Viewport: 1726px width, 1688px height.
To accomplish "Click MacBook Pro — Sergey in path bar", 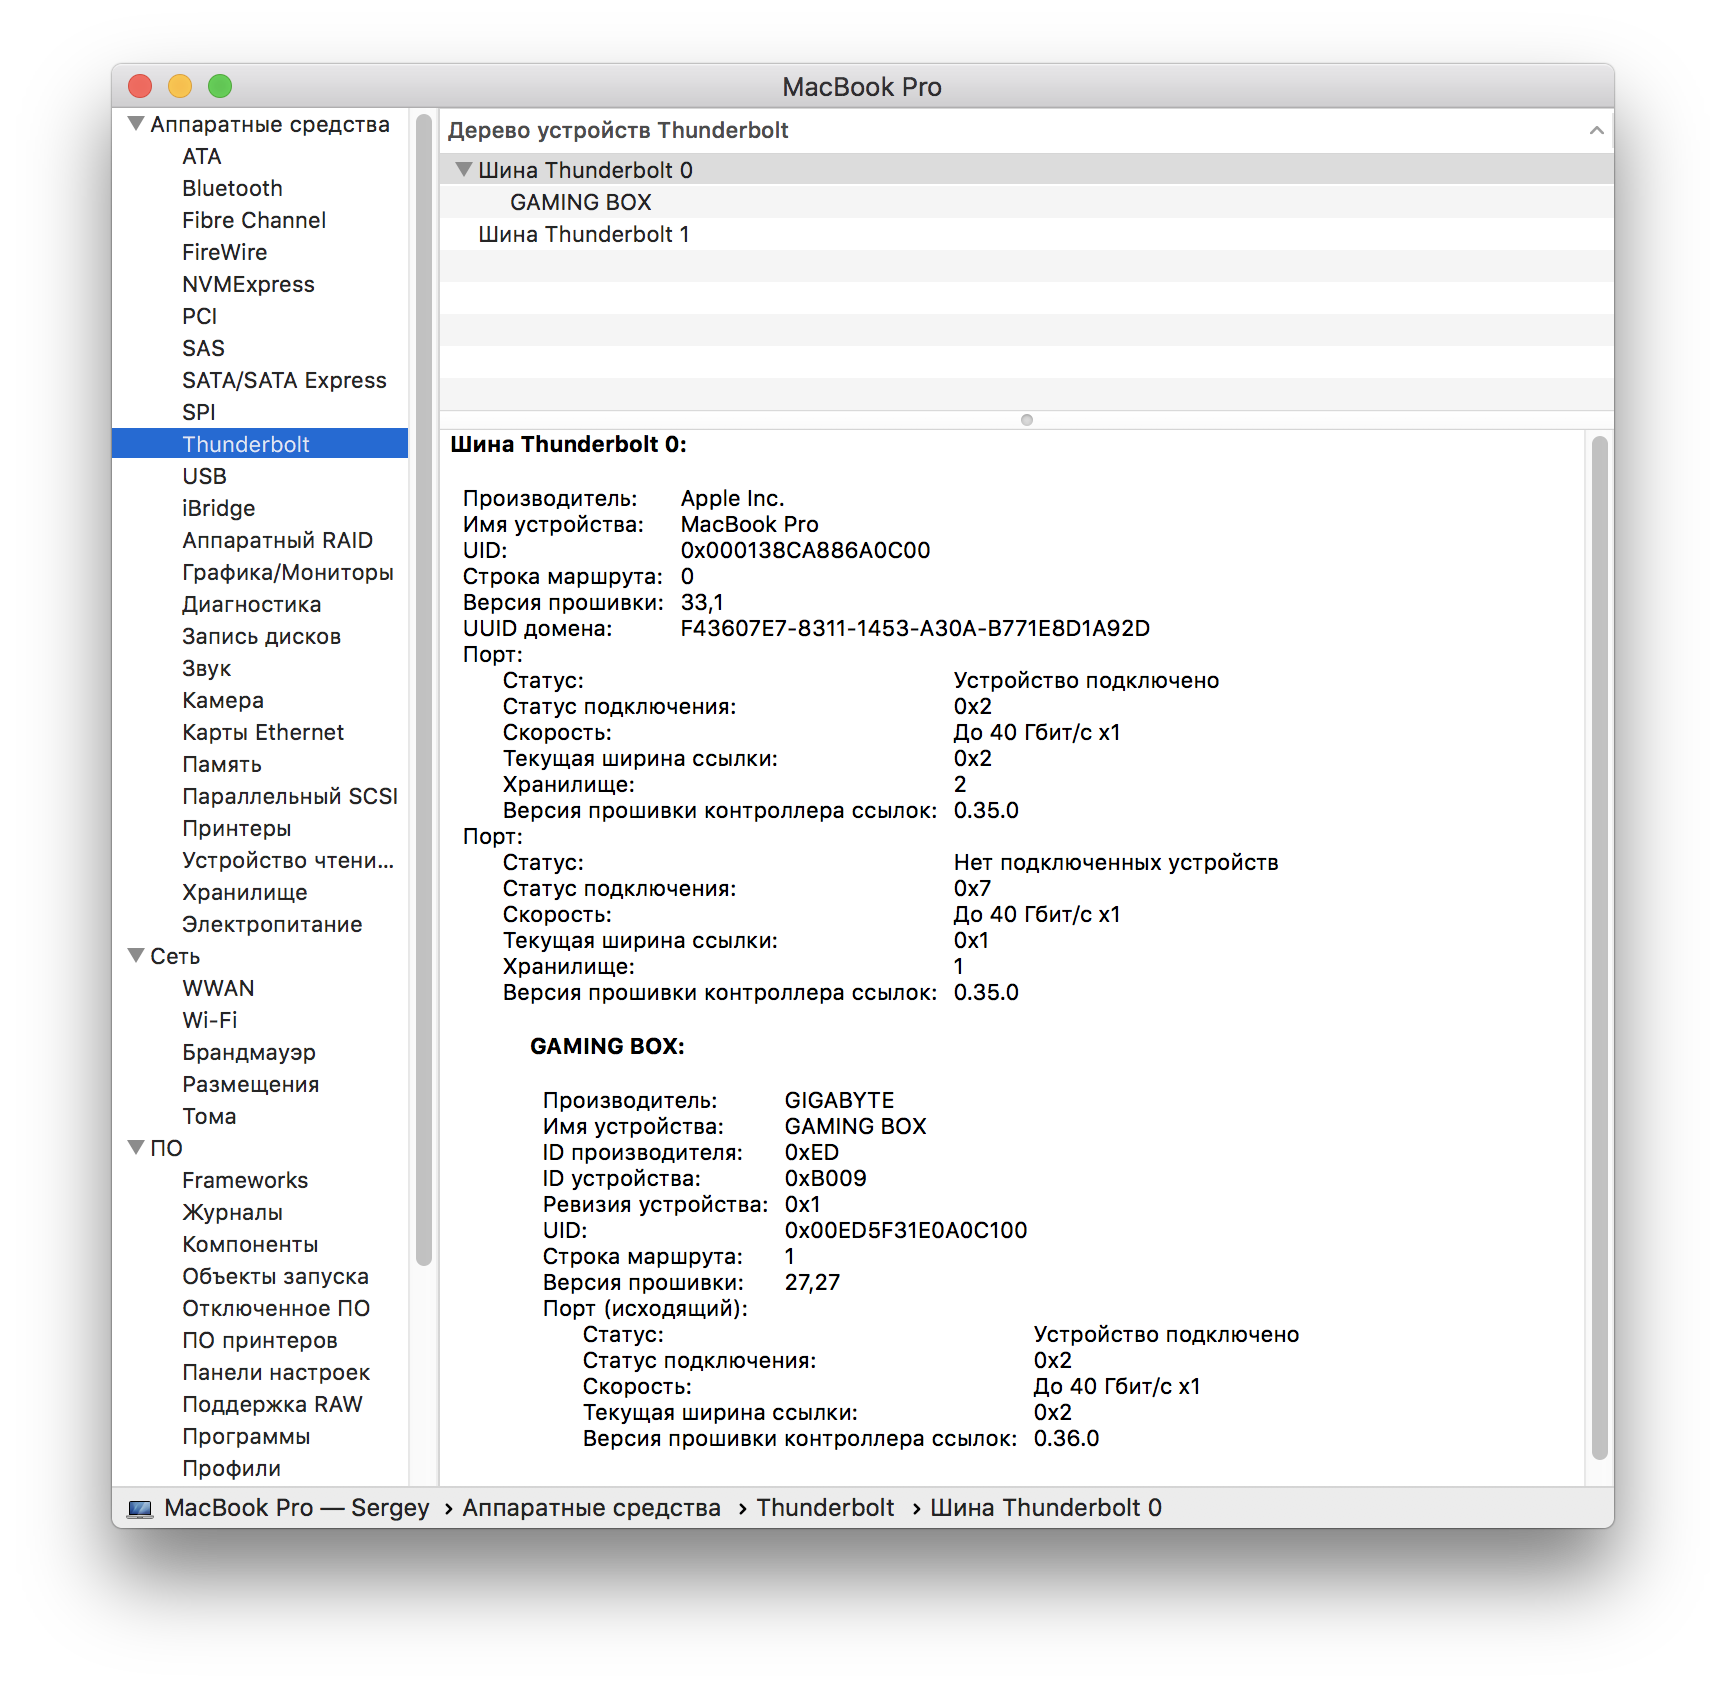I will (296, 1508).
